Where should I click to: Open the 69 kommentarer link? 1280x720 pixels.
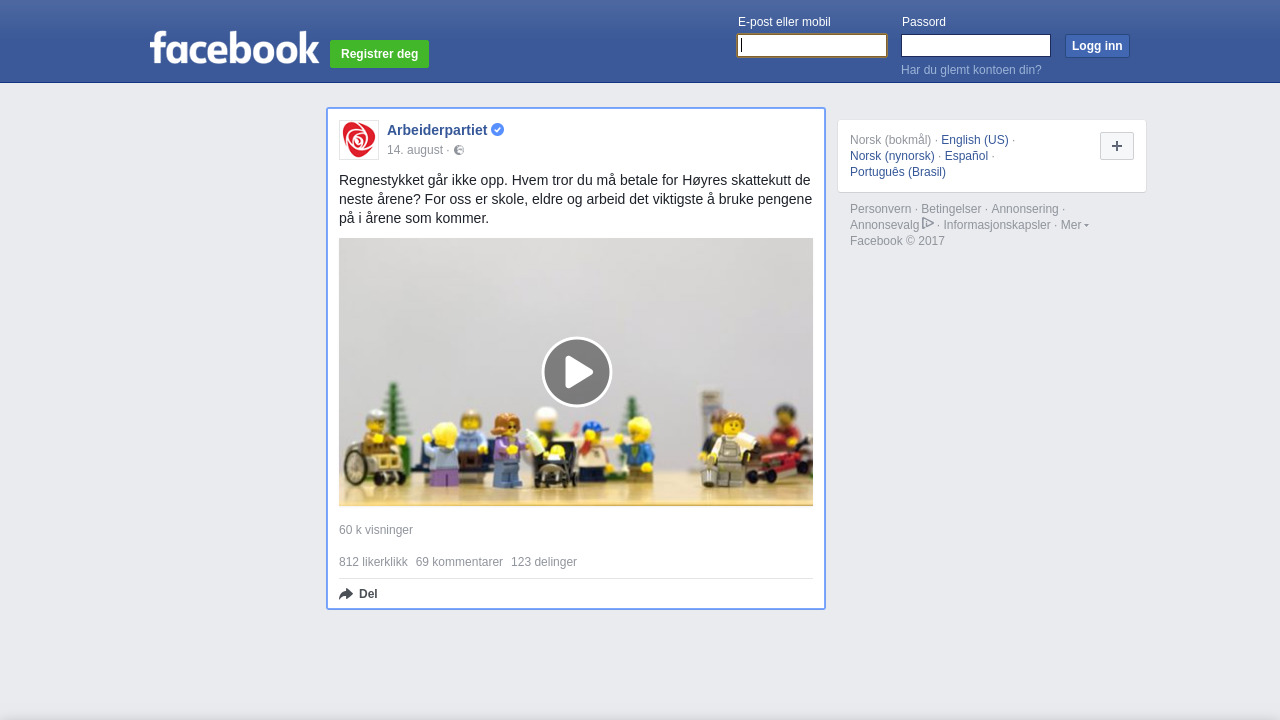click(459, 562)
